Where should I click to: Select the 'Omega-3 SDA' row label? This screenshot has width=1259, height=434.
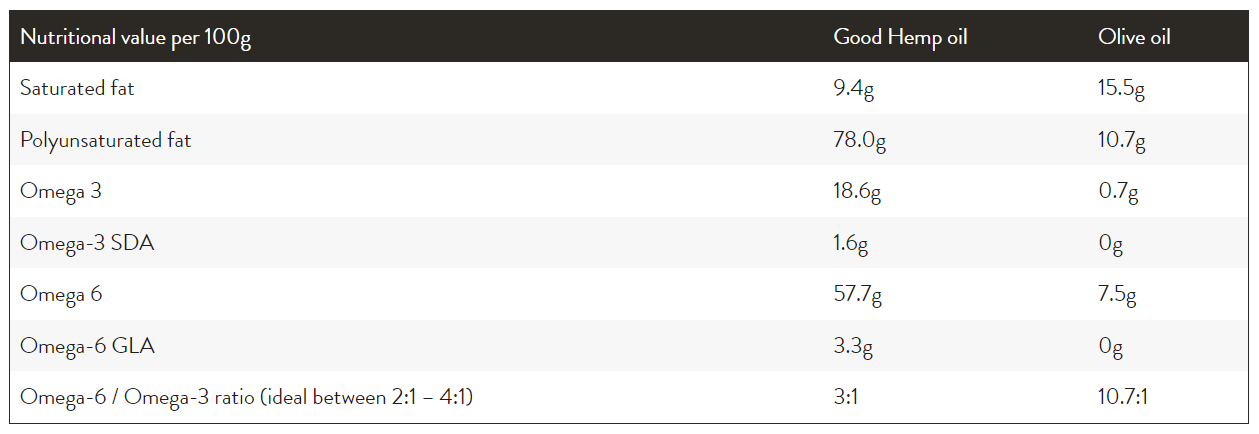coord(87,243)
